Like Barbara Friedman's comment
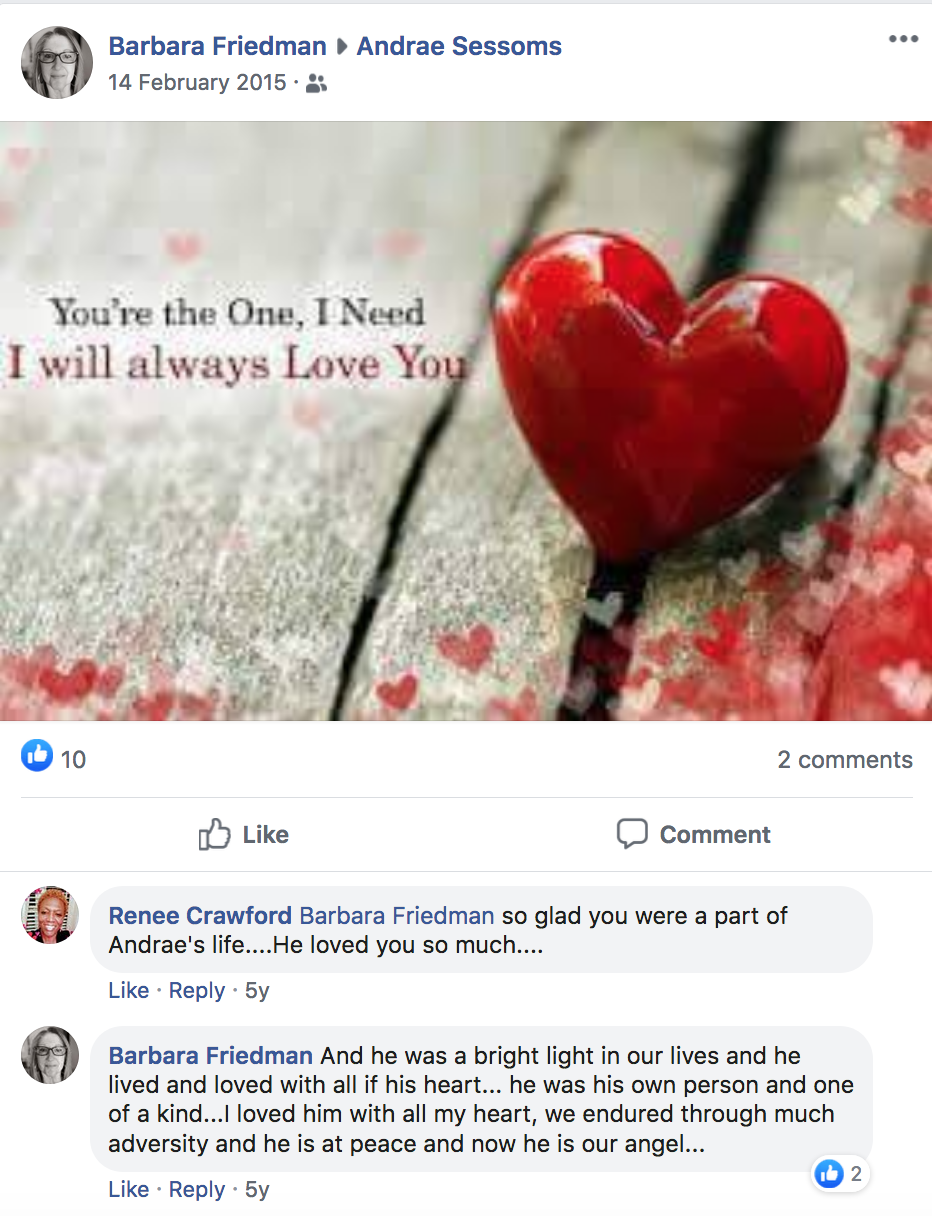This screenshot has width=932, height=1216. 128,1190
